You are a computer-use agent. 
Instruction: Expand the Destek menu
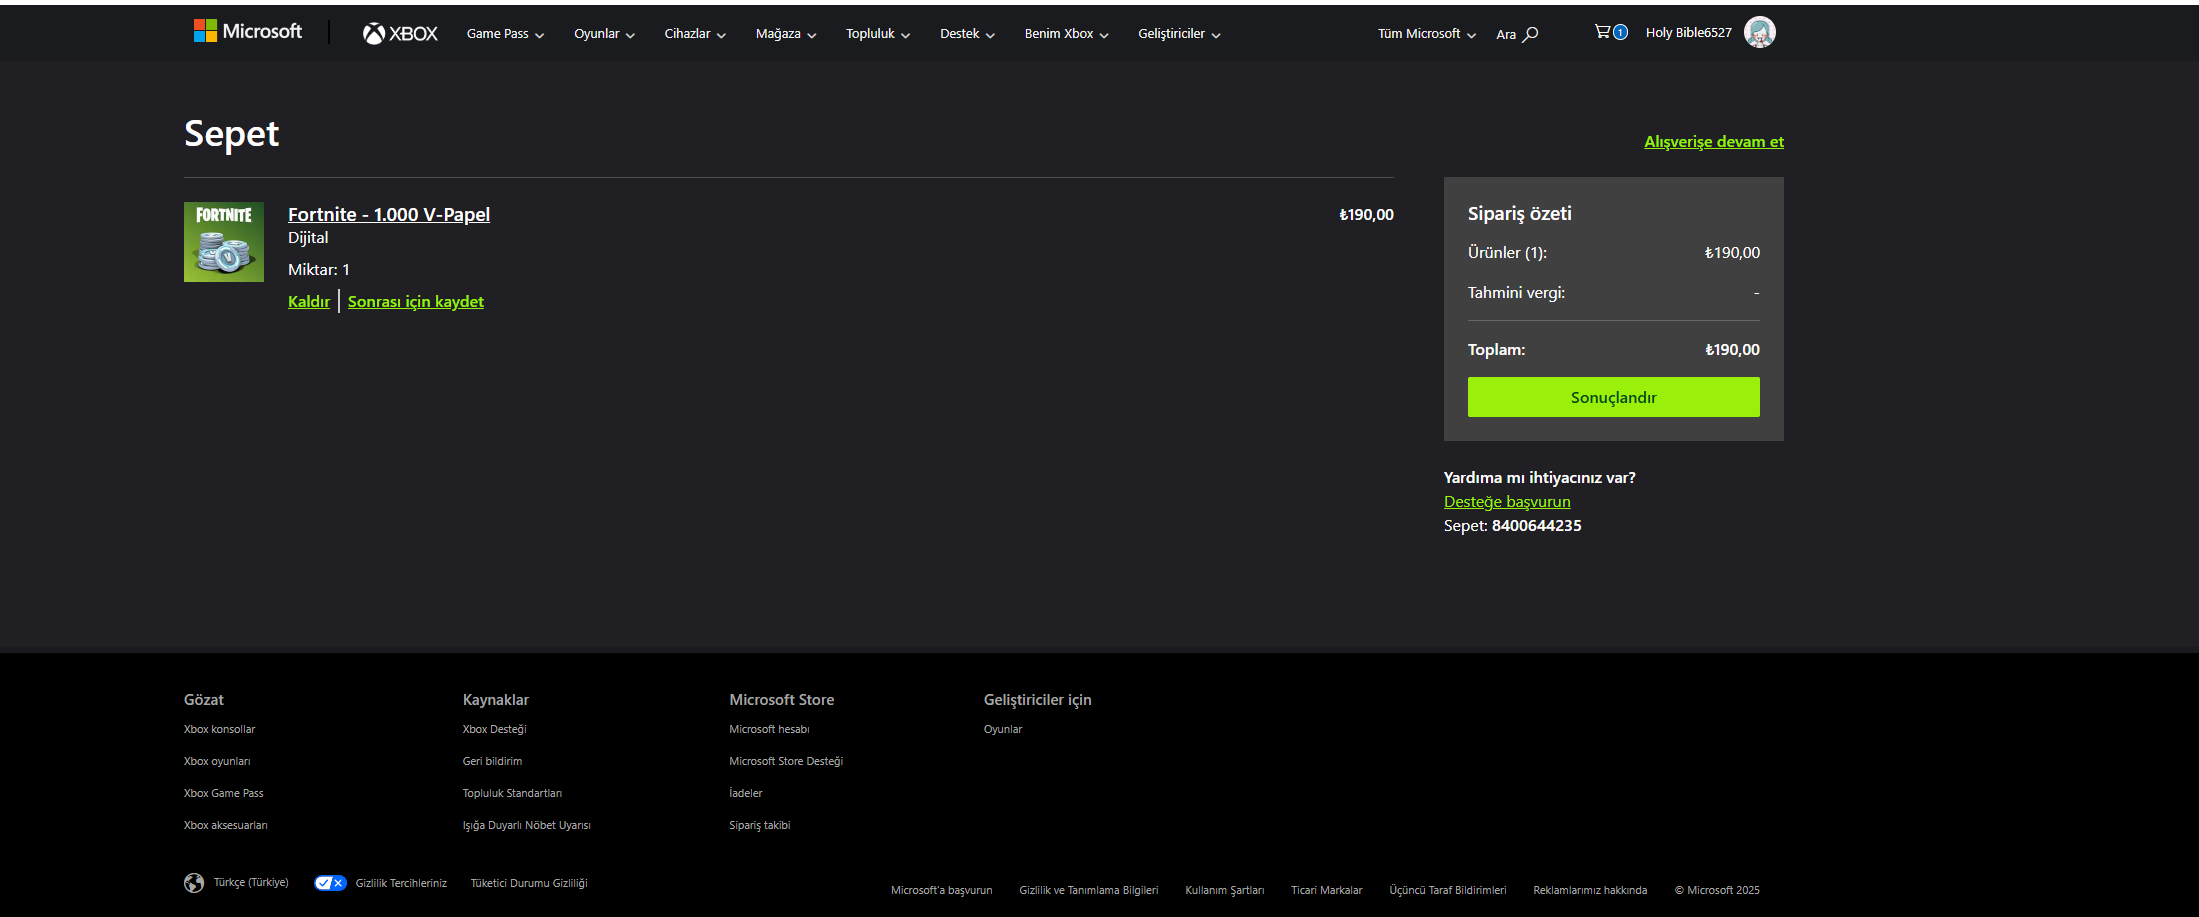(967, 34)
